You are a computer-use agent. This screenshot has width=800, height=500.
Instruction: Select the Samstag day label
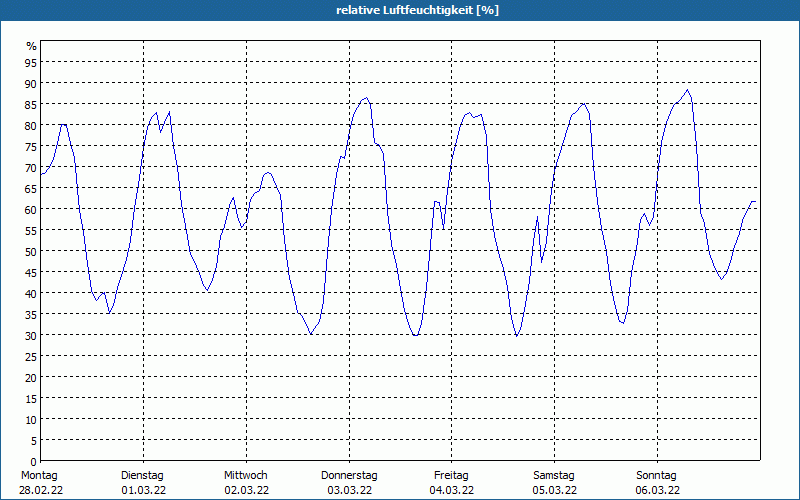point(554,475)
